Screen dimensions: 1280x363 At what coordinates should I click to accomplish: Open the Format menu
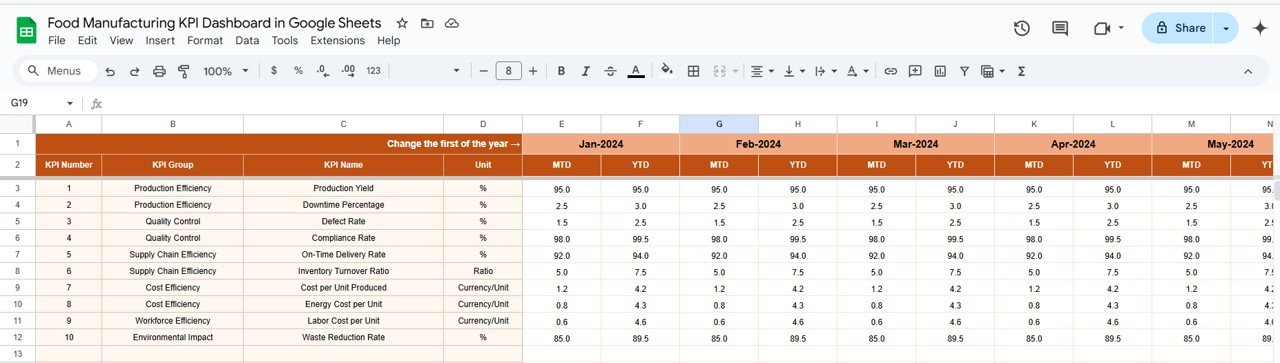[205, 41]
